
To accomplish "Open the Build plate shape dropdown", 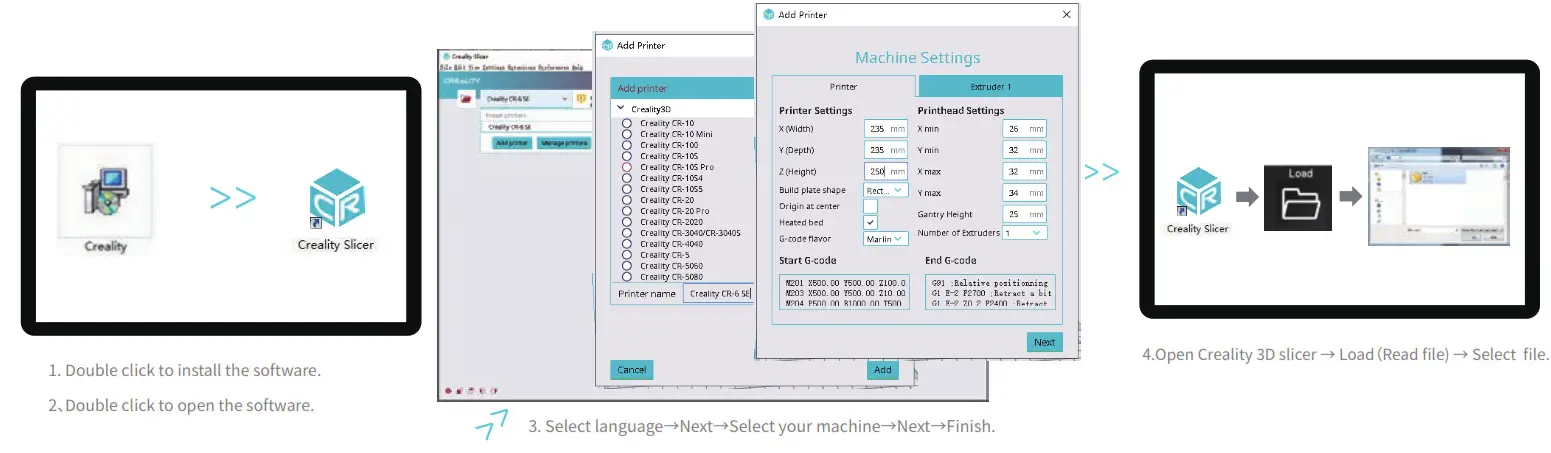I will click(886, 190).
